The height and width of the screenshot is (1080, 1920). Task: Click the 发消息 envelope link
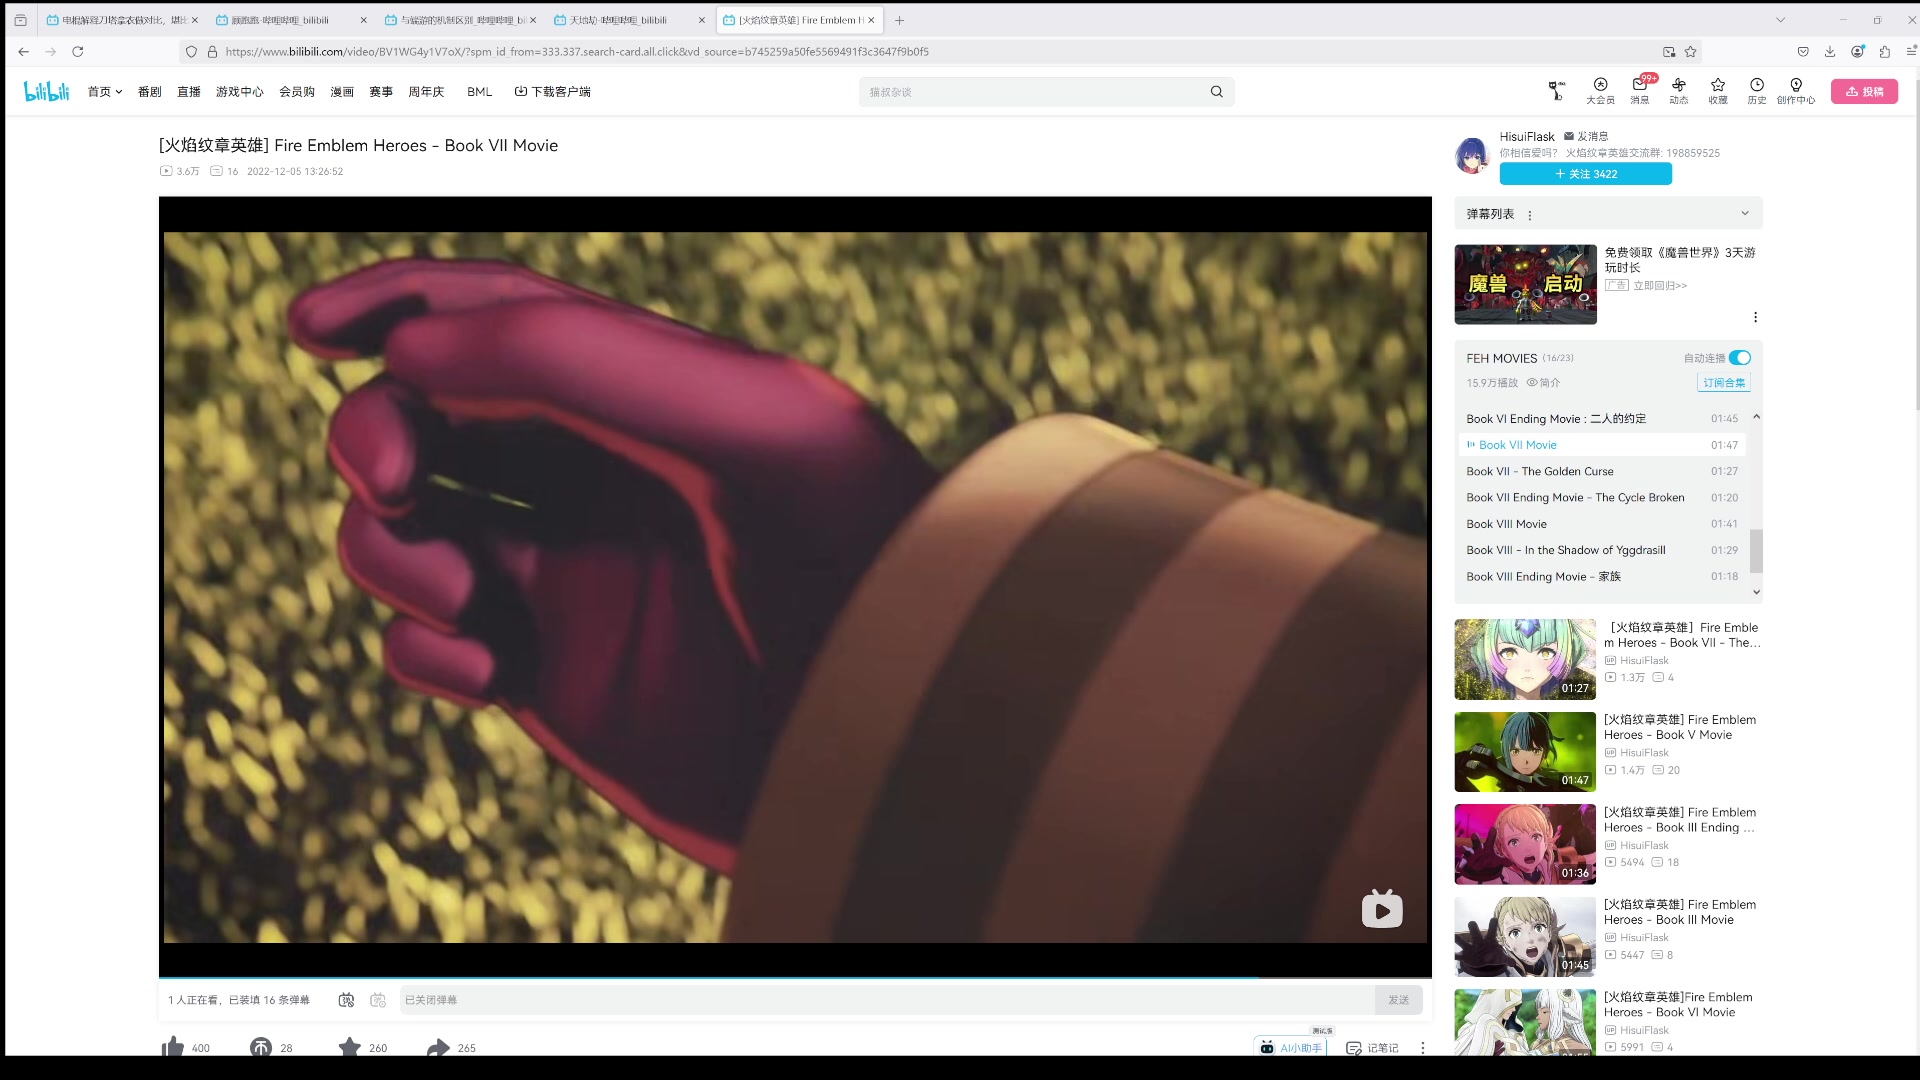[1586, 136]
